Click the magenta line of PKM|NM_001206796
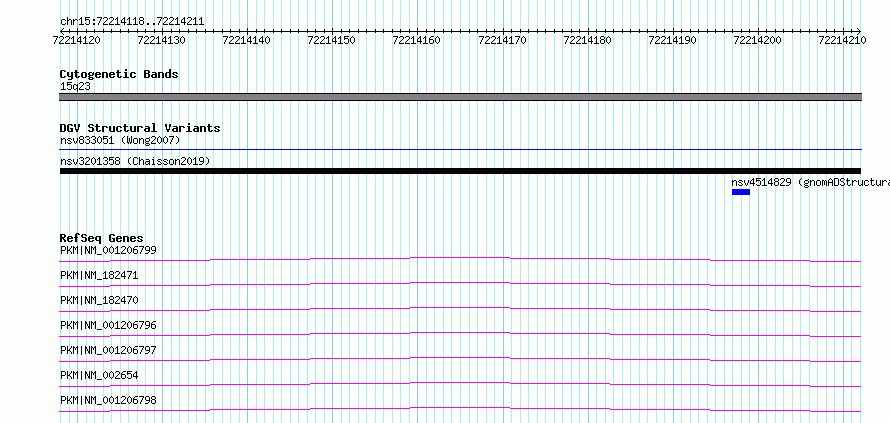Viewport: 890px width, 423px height. click(x=460, y=334)
